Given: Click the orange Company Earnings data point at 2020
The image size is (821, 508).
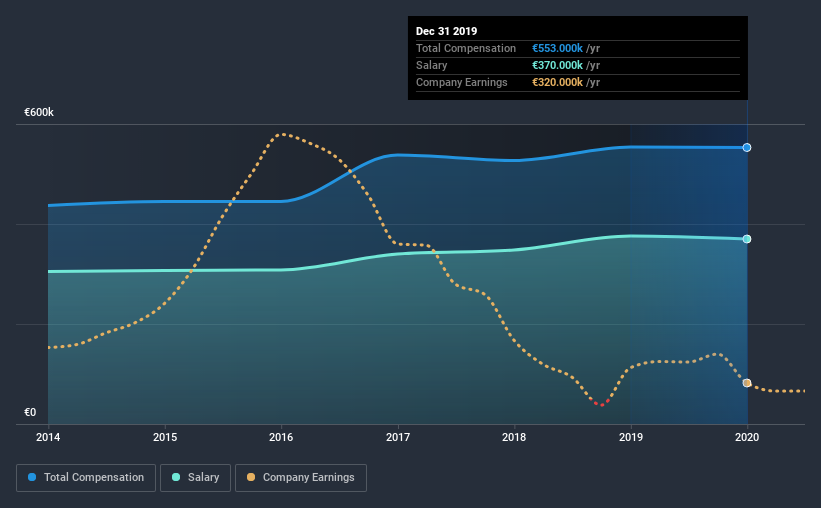Looking at the screenshot, I should (x=747, y=383).
